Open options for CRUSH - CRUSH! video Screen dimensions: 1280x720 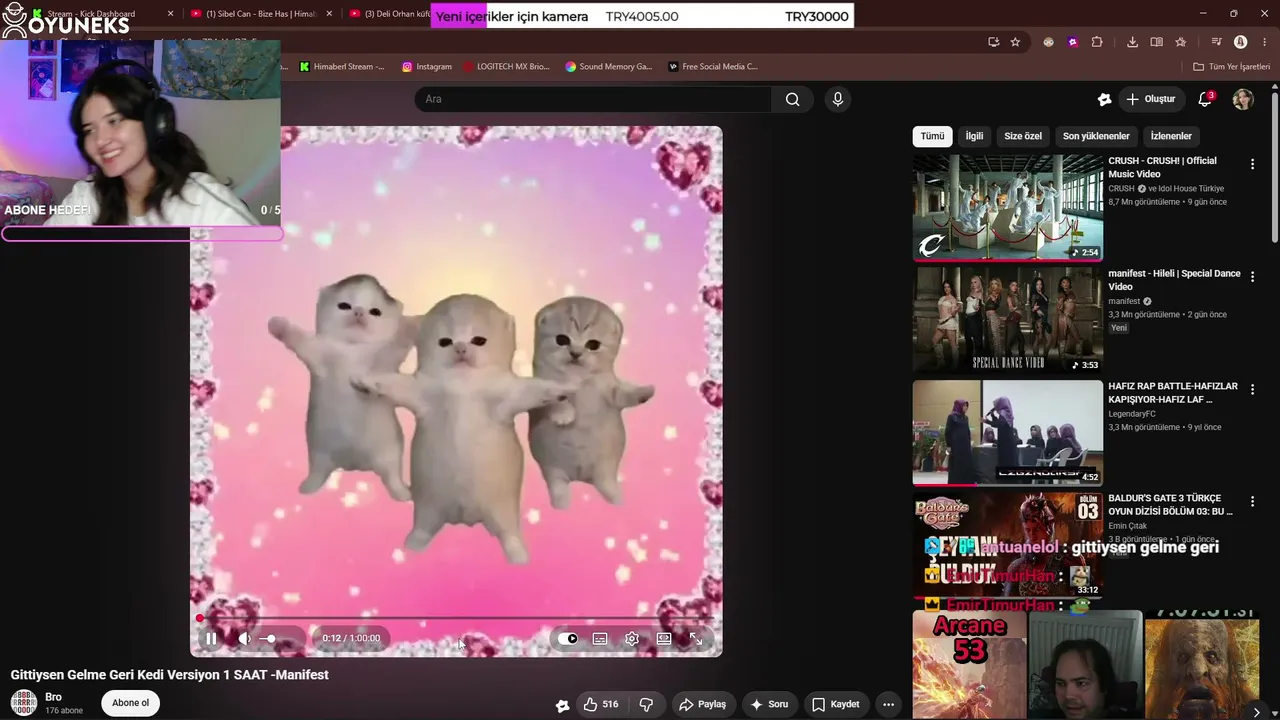click(x=1252, y=164)
